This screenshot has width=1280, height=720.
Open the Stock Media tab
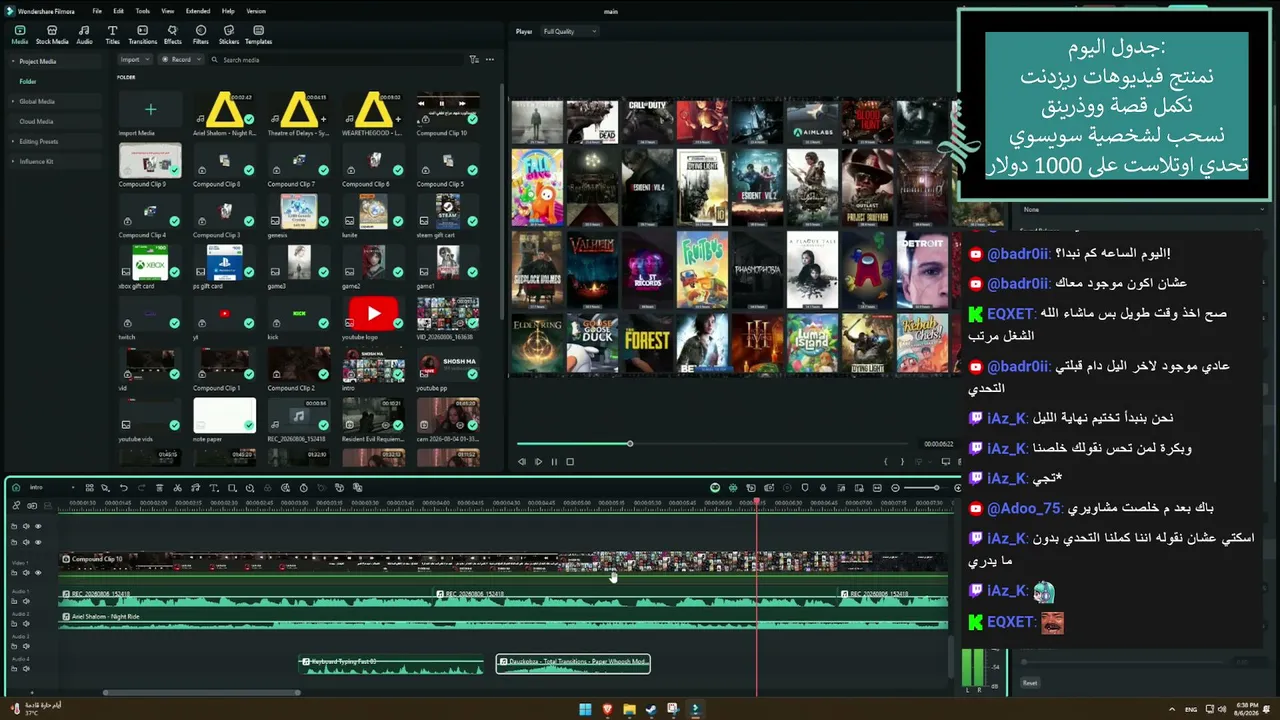pyautogui.click(x=52, y=35)
